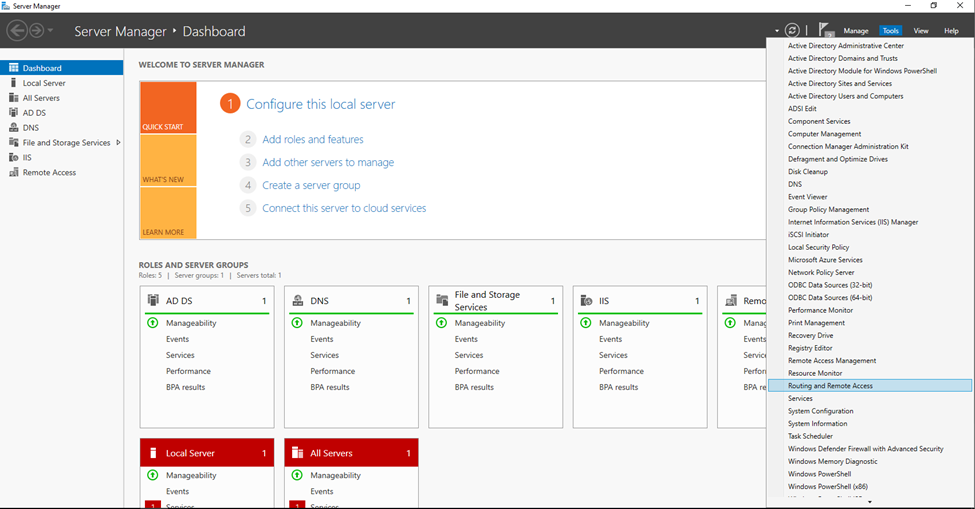
Task: Click the All Servers sidebar icon
Action: 14,98
